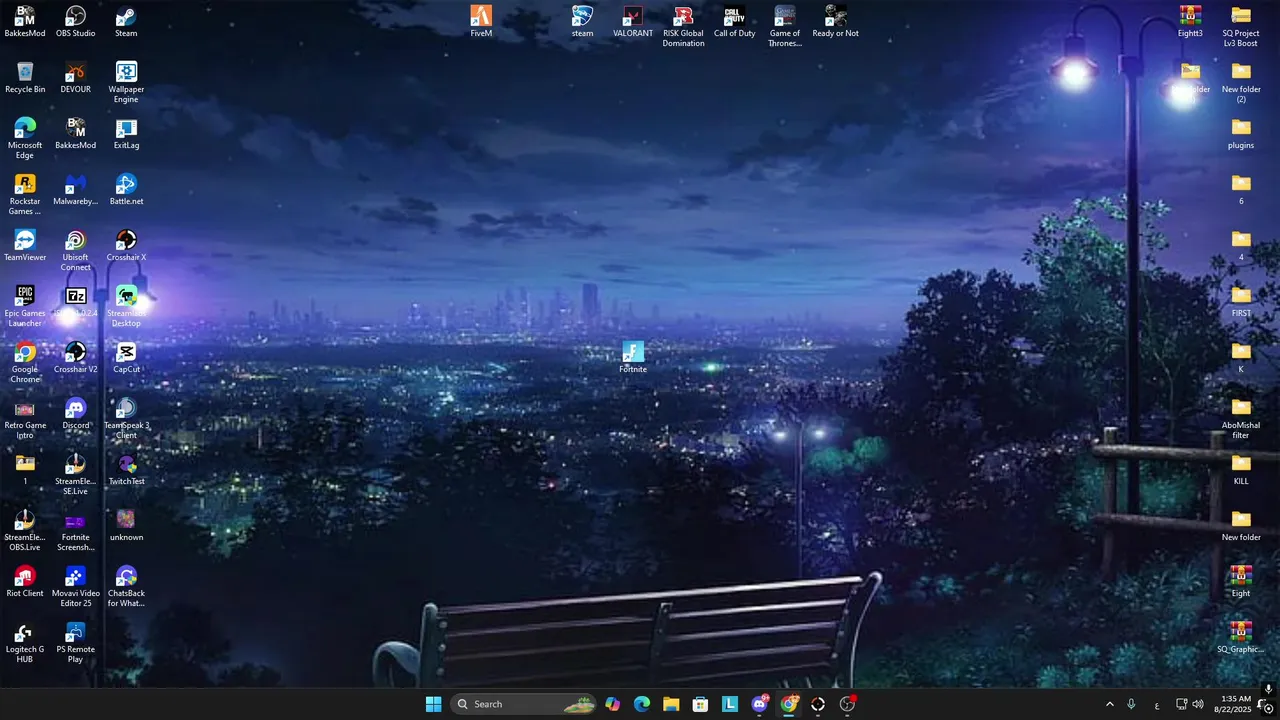Click the tray microphone icon
Viewport: 1280px width, 720px height.
tap(1131, 704)
